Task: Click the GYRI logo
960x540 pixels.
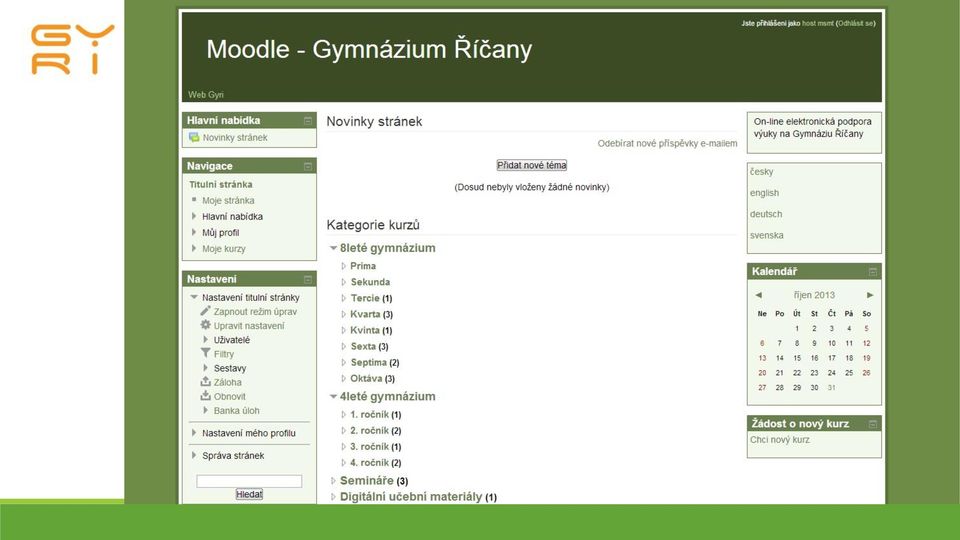Action: 72,50
